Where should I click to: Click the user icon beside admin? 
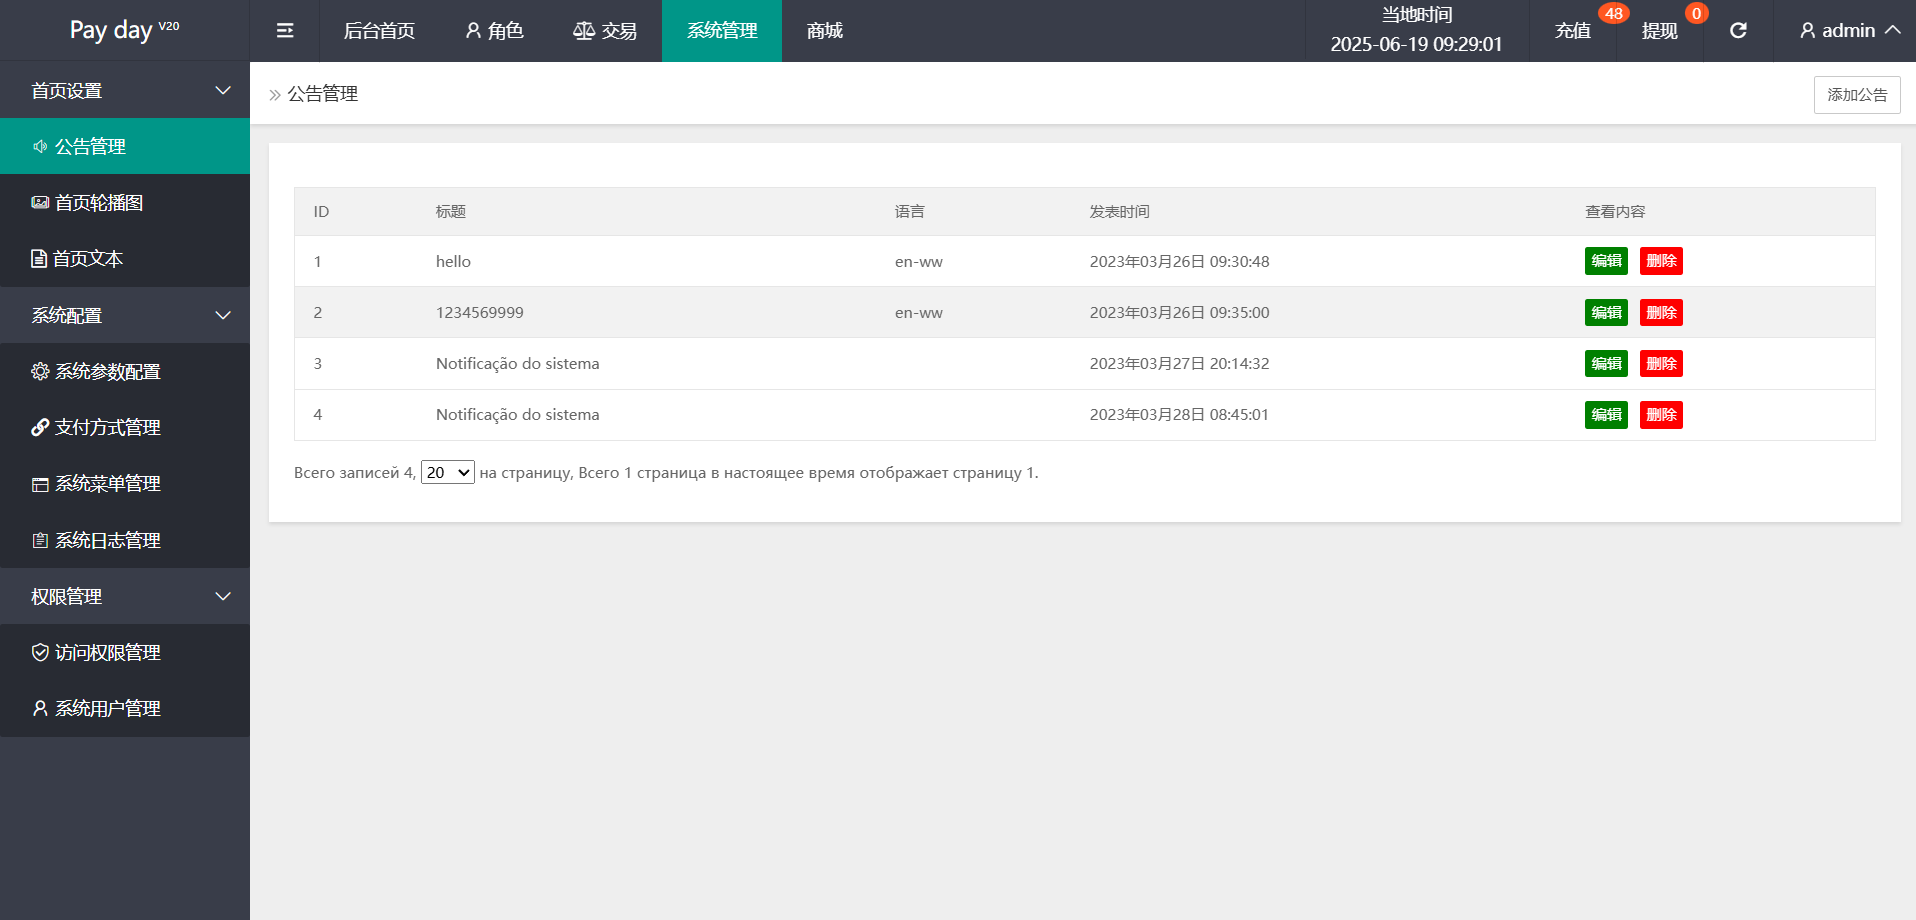point(1807,31)
